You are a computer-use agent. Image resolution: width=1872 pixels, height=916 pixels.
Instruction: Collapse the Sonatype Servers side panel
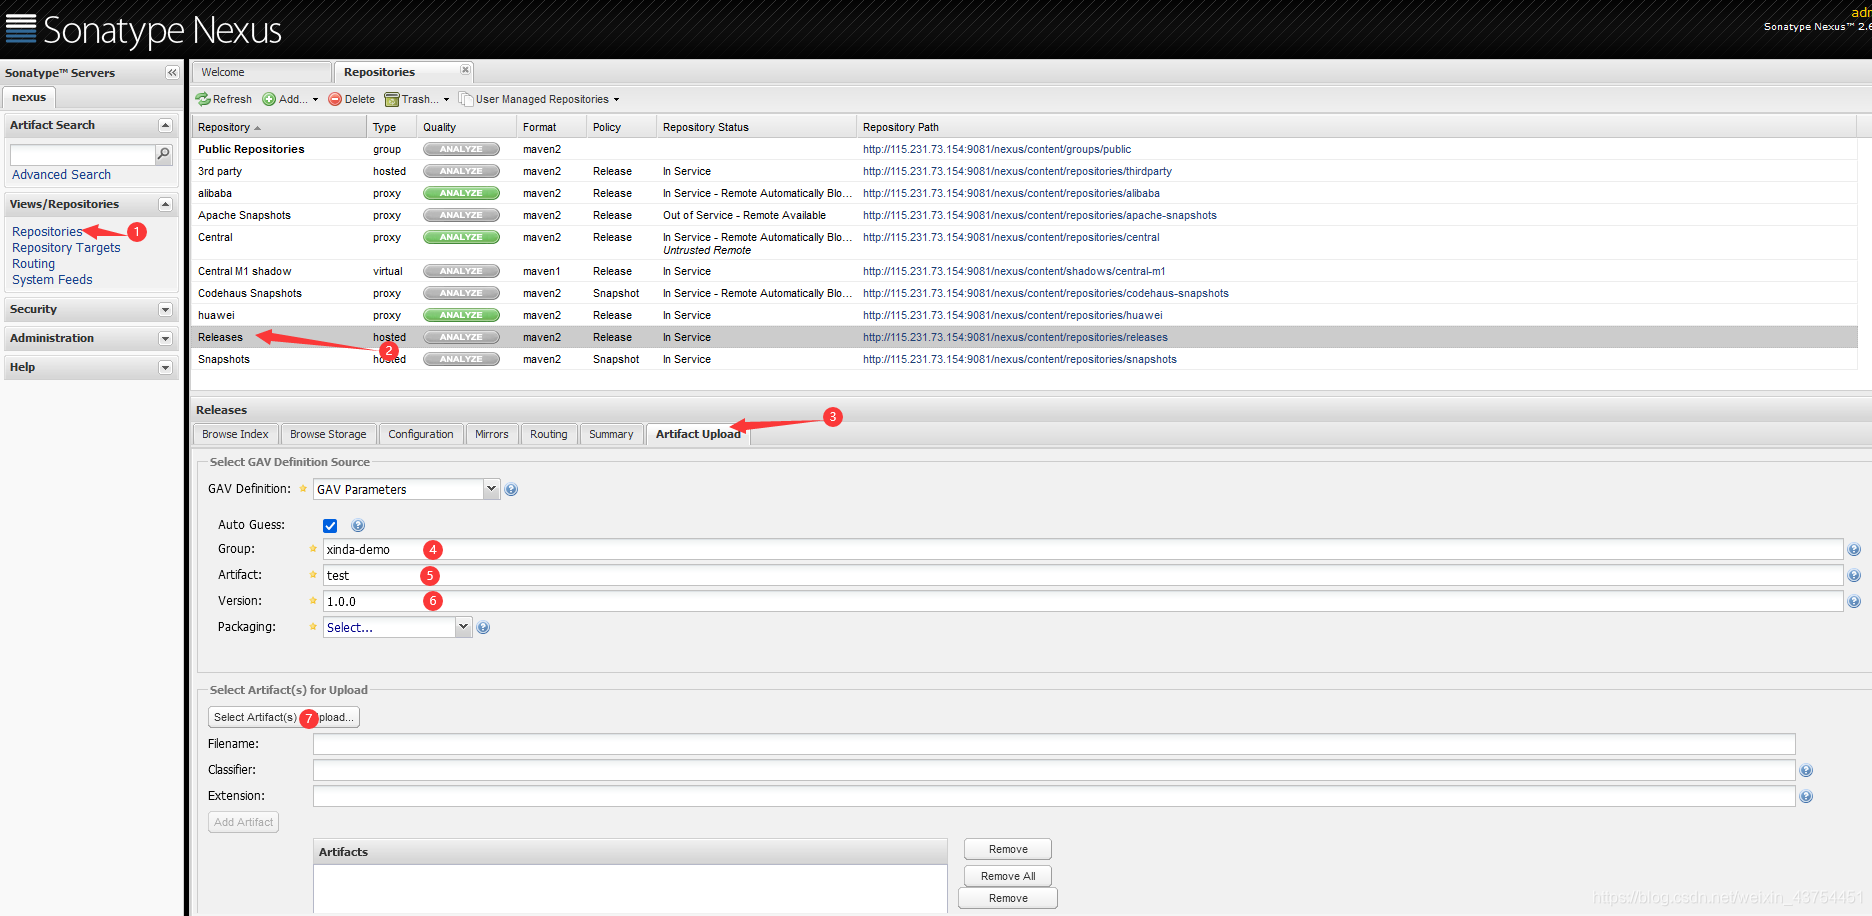[172, 73]
